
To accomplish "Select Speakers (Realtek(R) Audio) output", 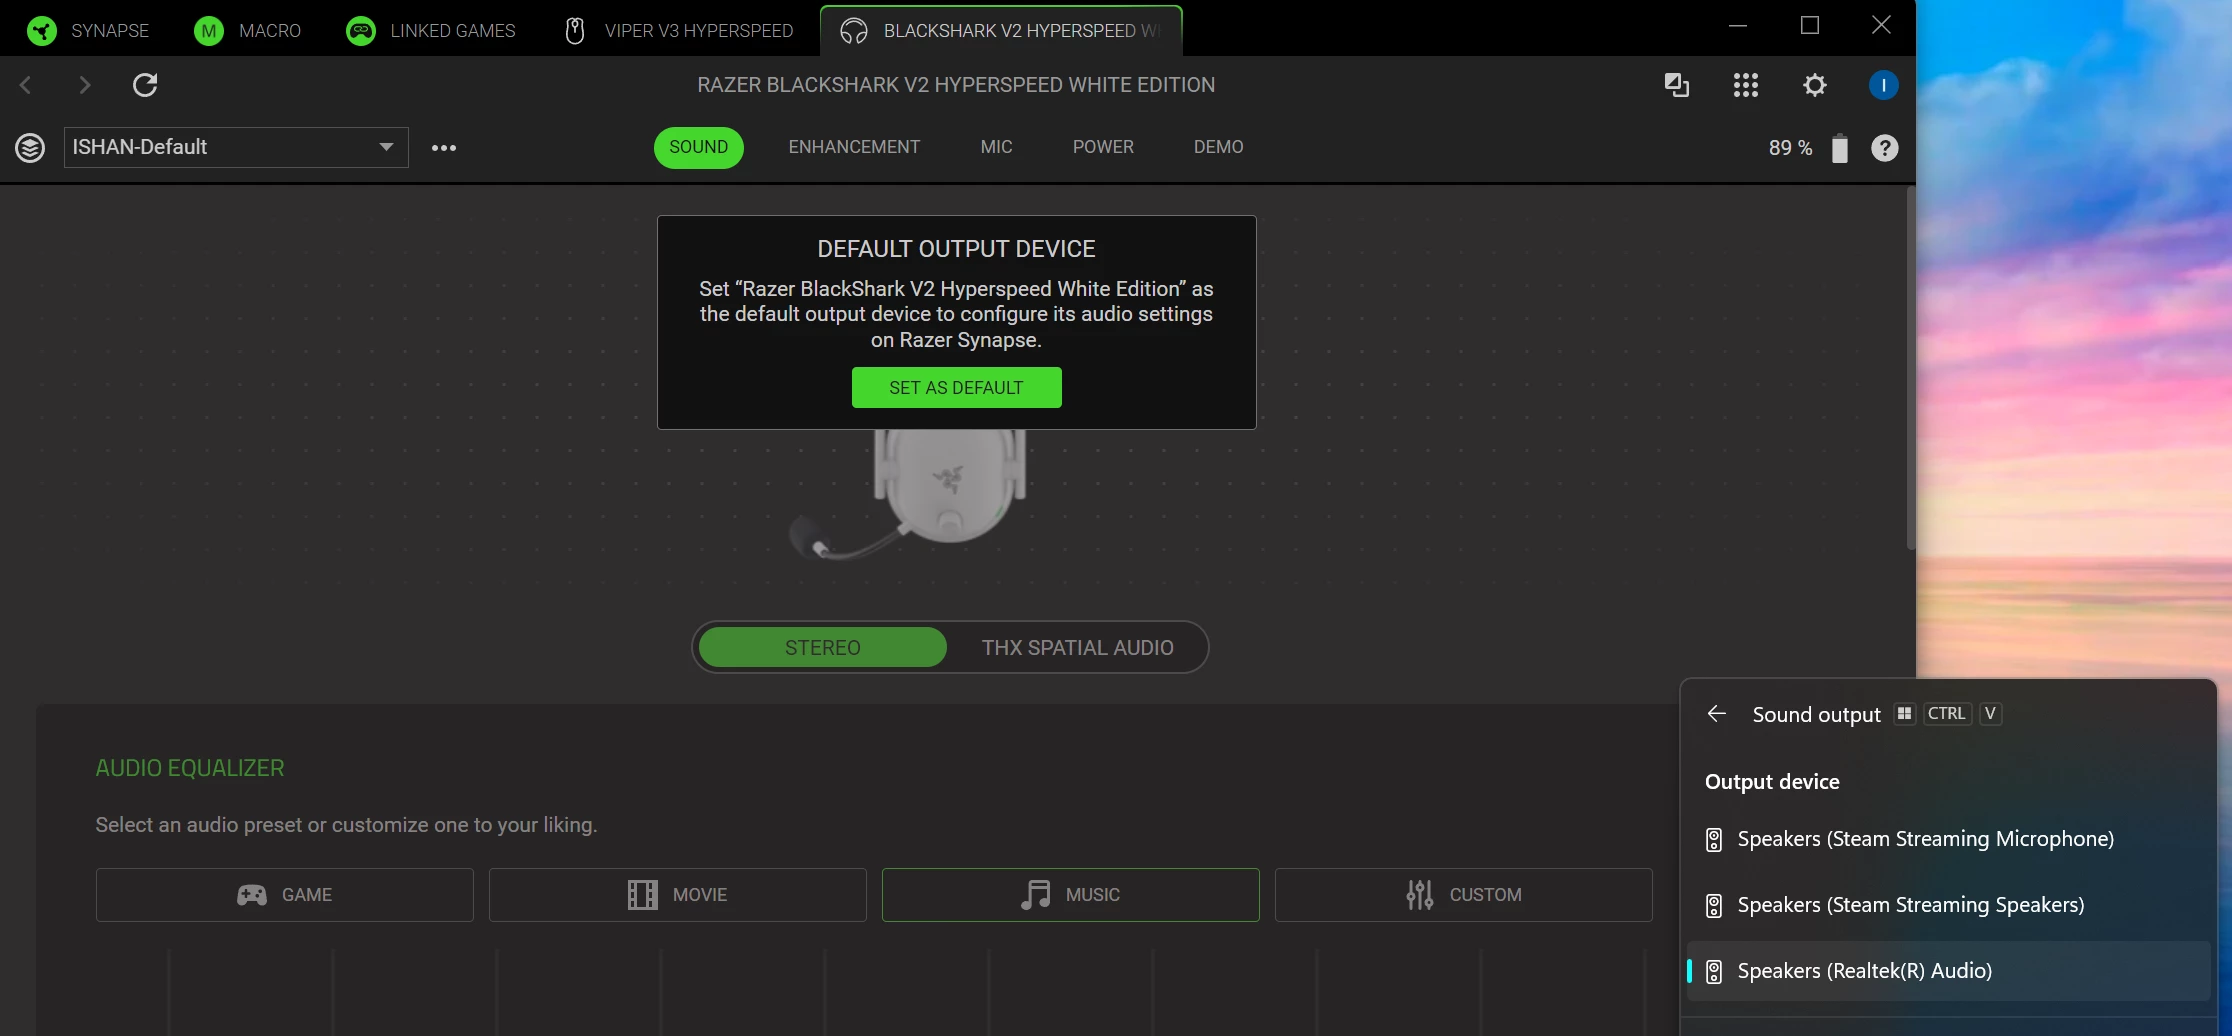I will coord(1948,971).
